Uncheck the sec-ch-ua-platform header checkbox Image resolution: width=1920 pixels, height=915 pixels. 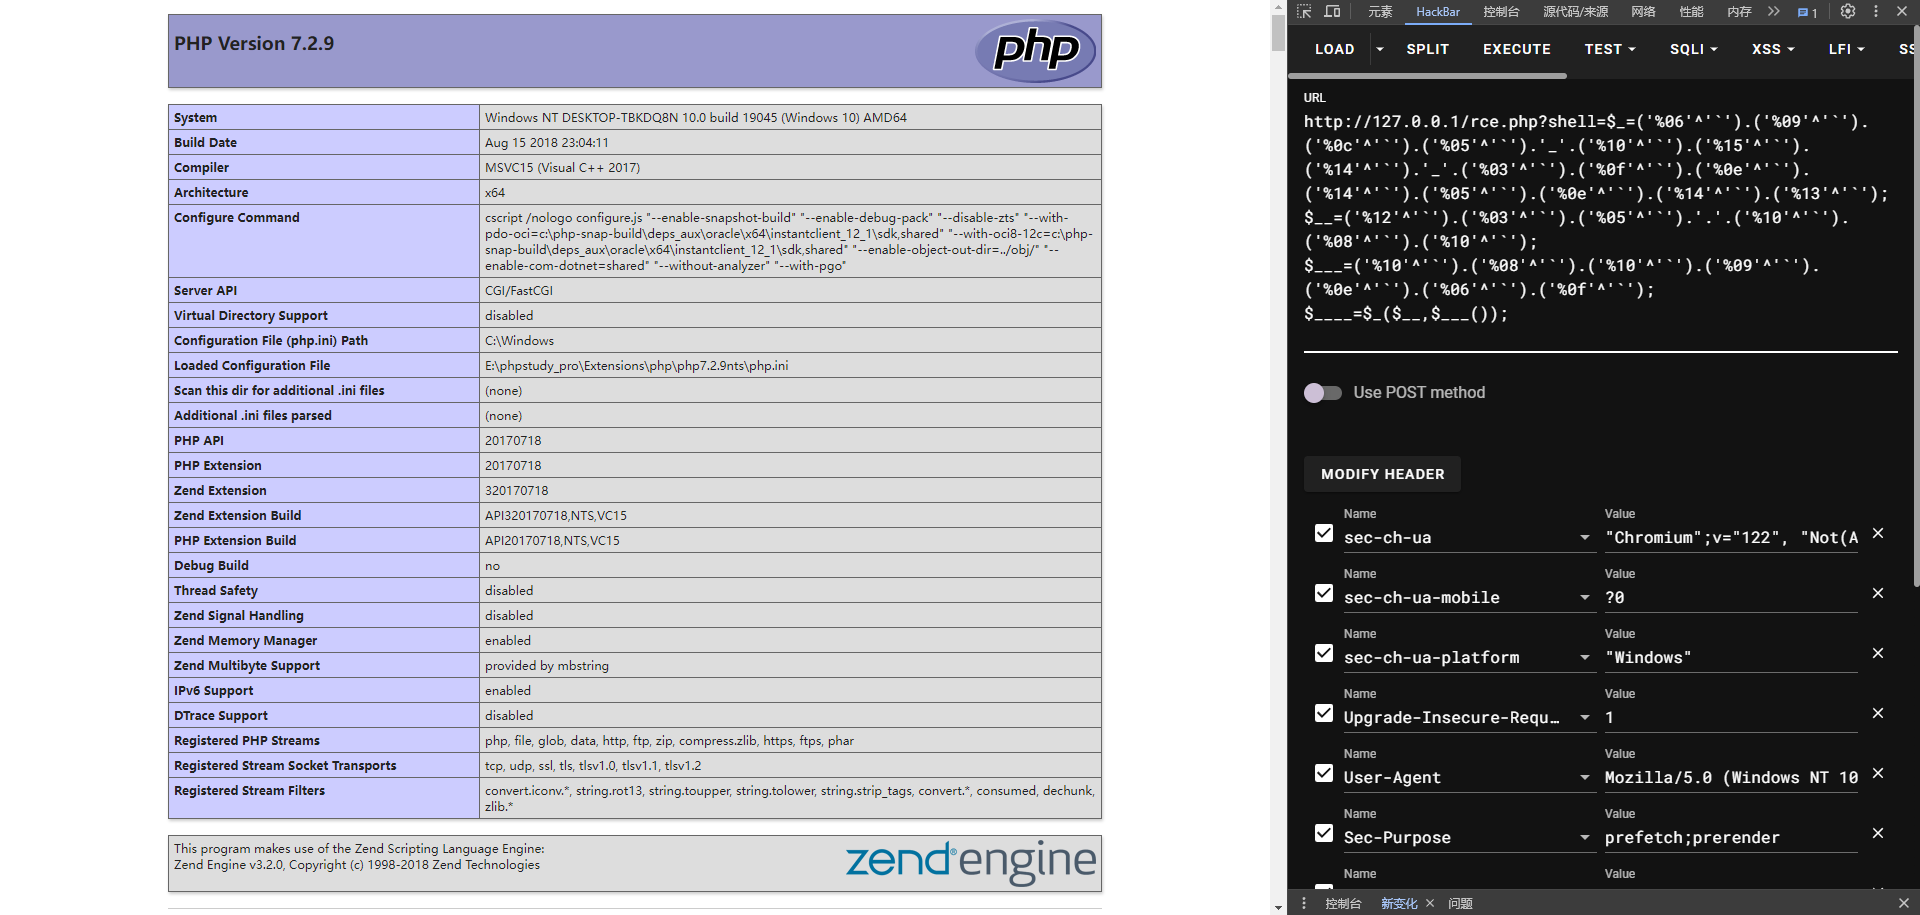point(1324,654)
